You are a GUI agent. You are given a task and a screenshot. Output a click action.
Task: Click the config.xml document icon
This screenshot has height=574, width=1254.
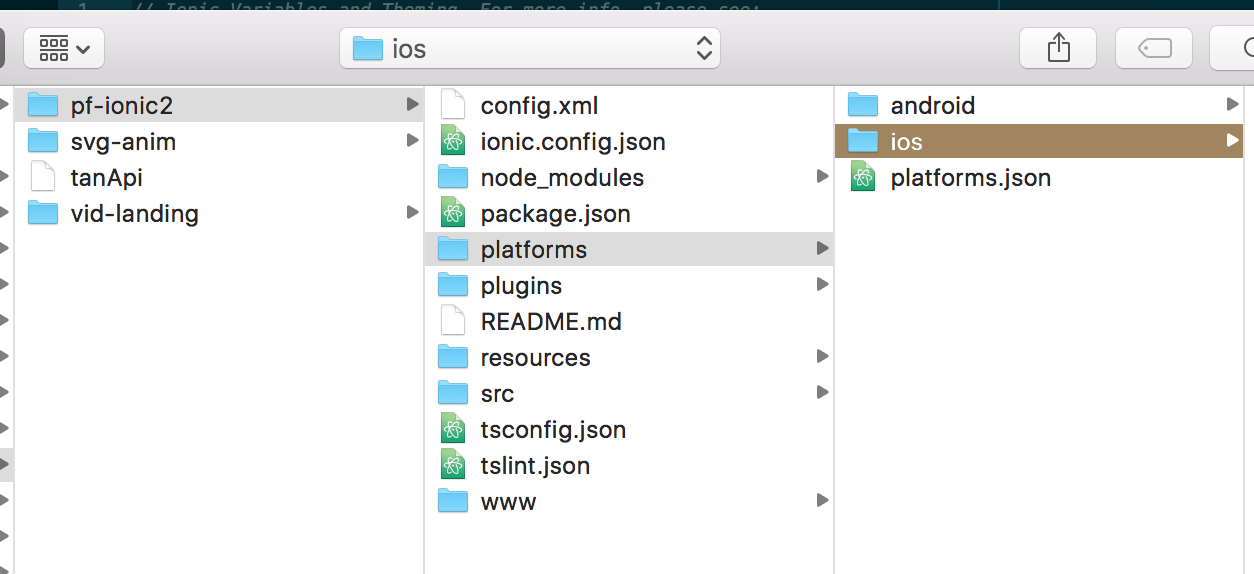tap(453, 106)
